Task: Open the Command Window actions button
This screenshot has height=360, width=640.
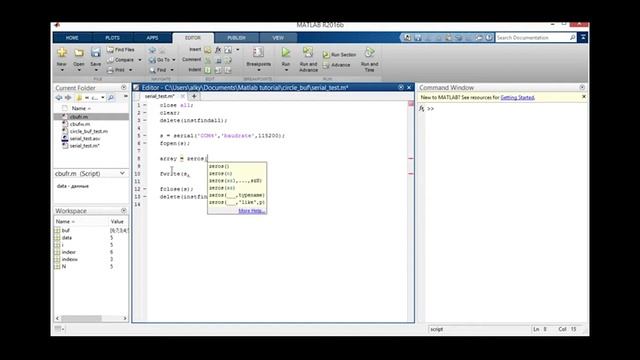Action: (x=582, y=88)
